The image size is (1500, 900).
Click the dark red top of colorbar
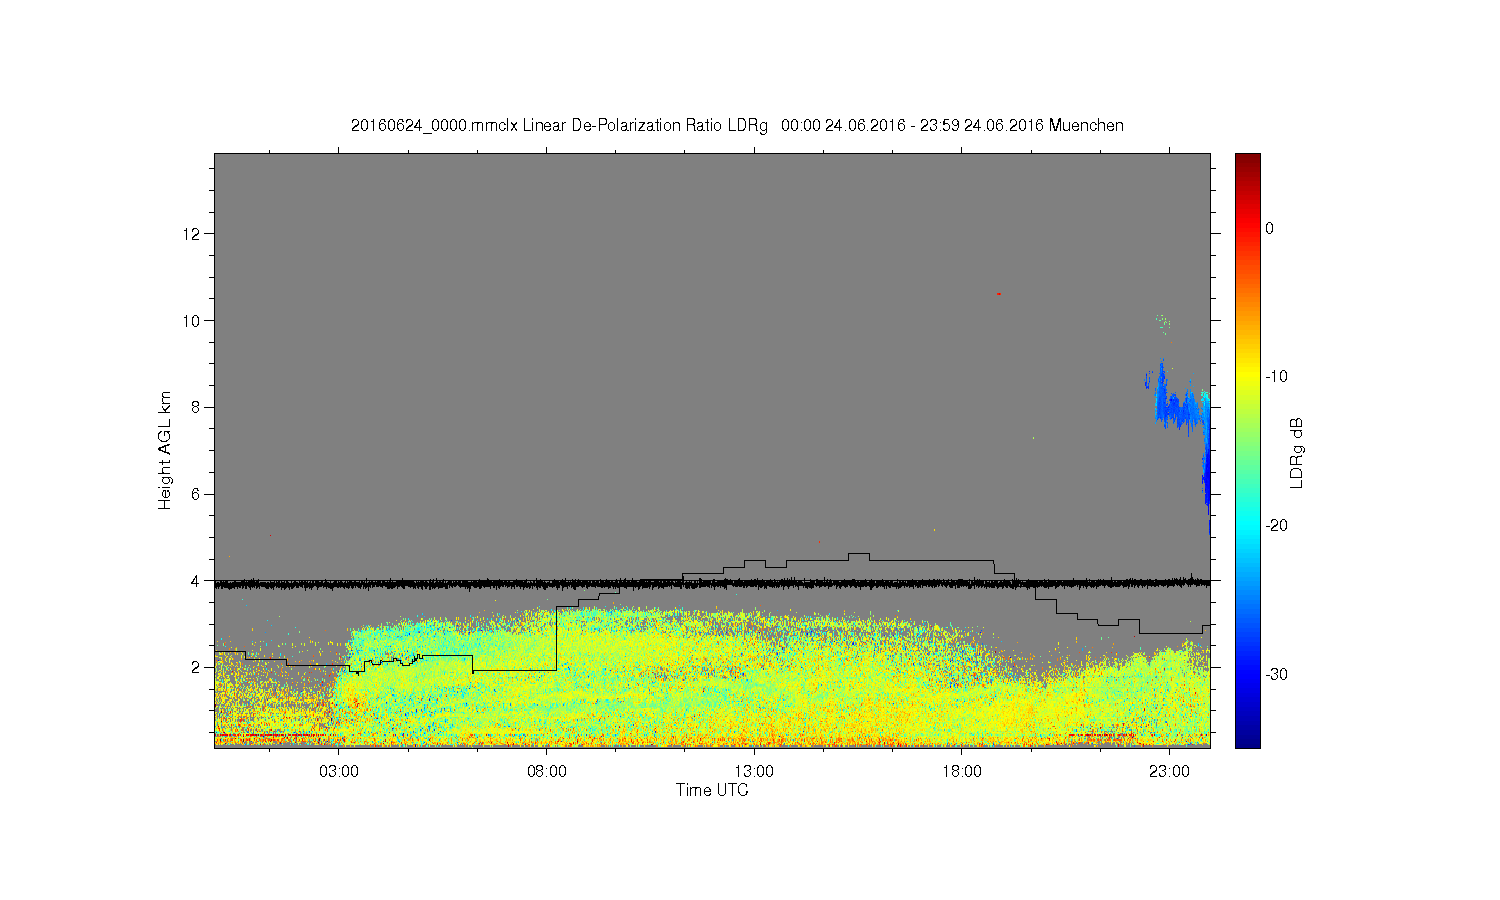pyautogui.click(x=1248, y=160)
